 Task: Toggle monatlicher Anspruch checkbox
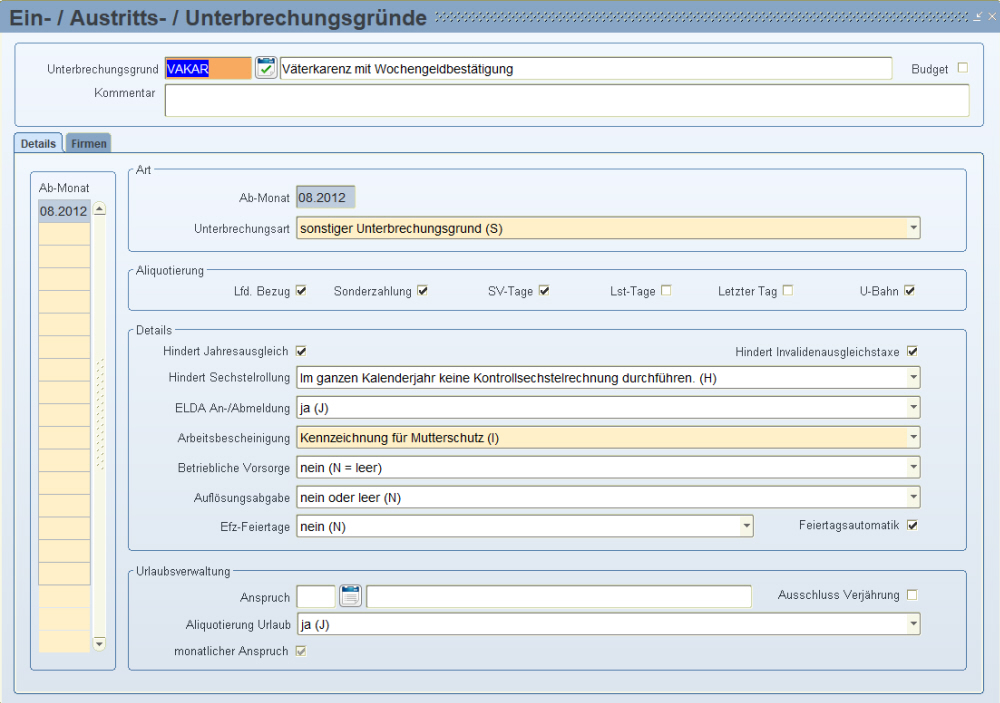[x=301, y=651]
